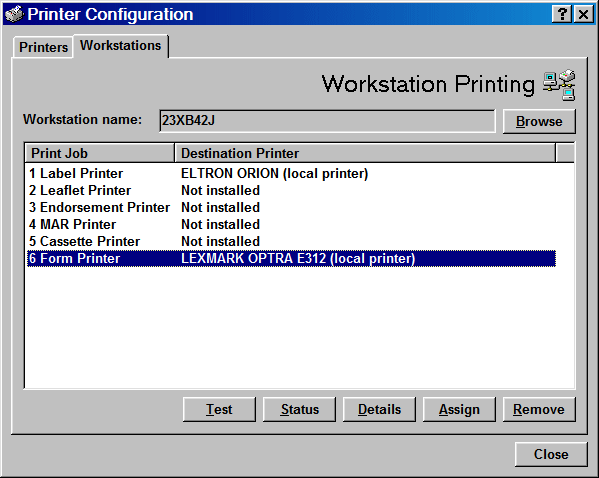Click the Workstation Printing network icon
The height and width of the screenshot is (478, 599).
coord(559,85)
